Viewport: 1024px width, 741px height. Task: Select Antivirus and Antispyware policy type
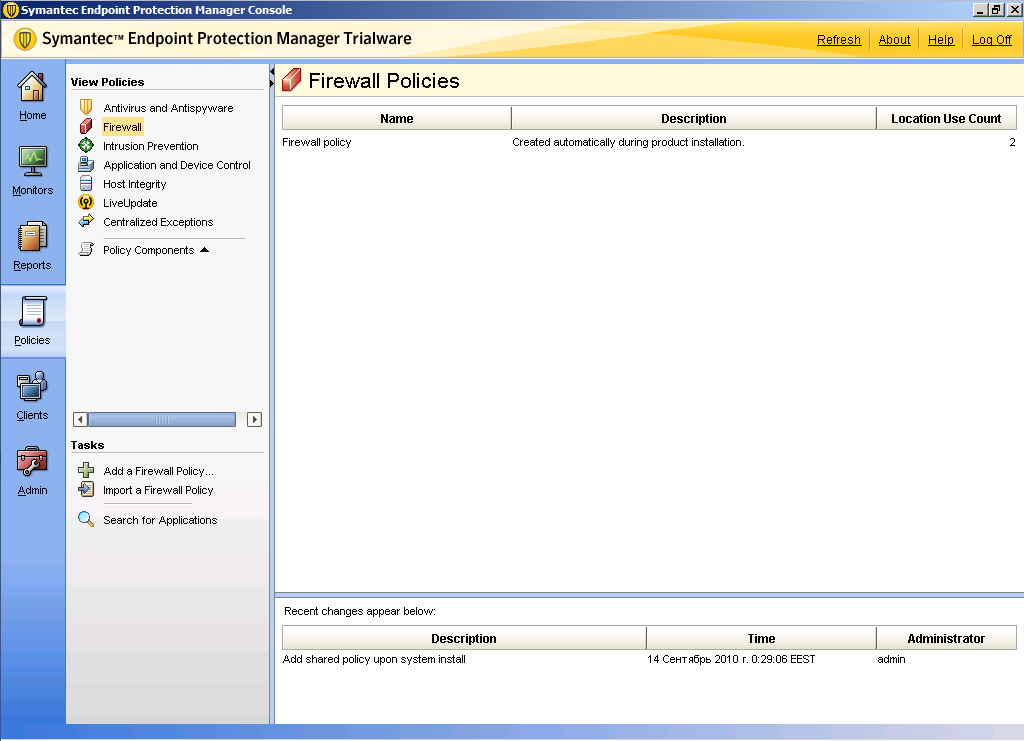pos(168,108)
